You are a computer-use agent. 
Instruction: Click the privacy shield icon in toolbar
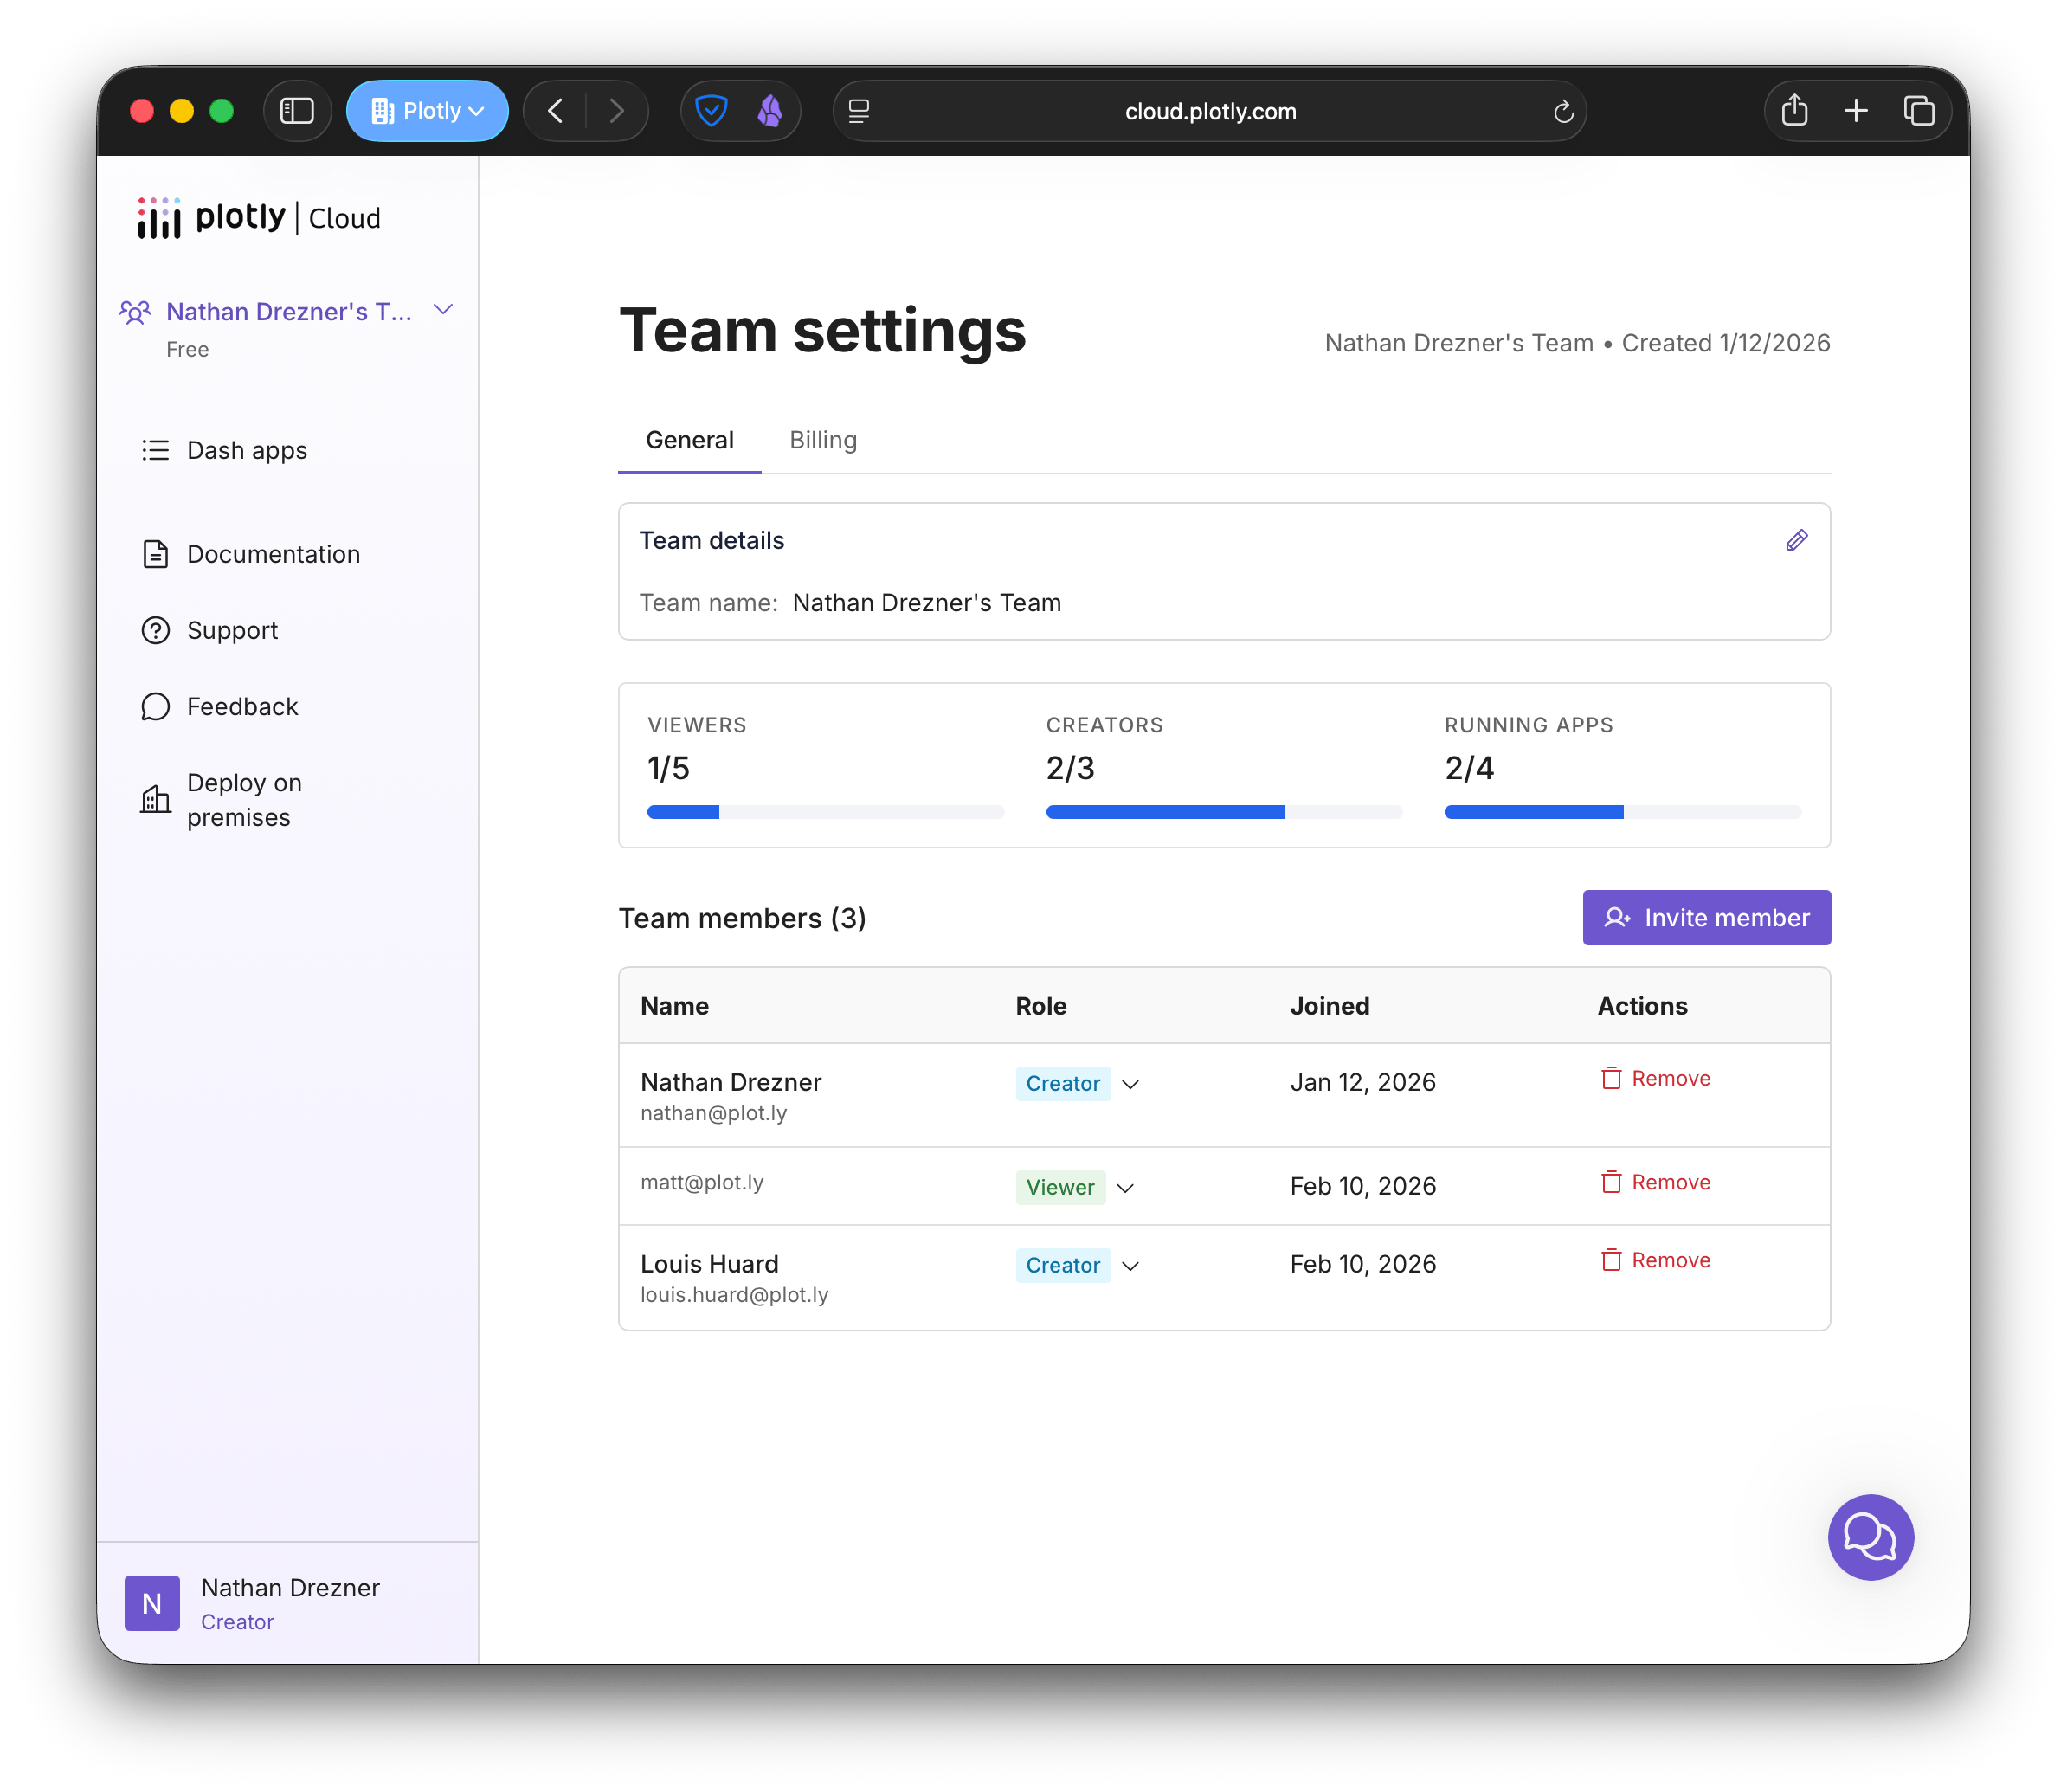(x=712, y=111)
